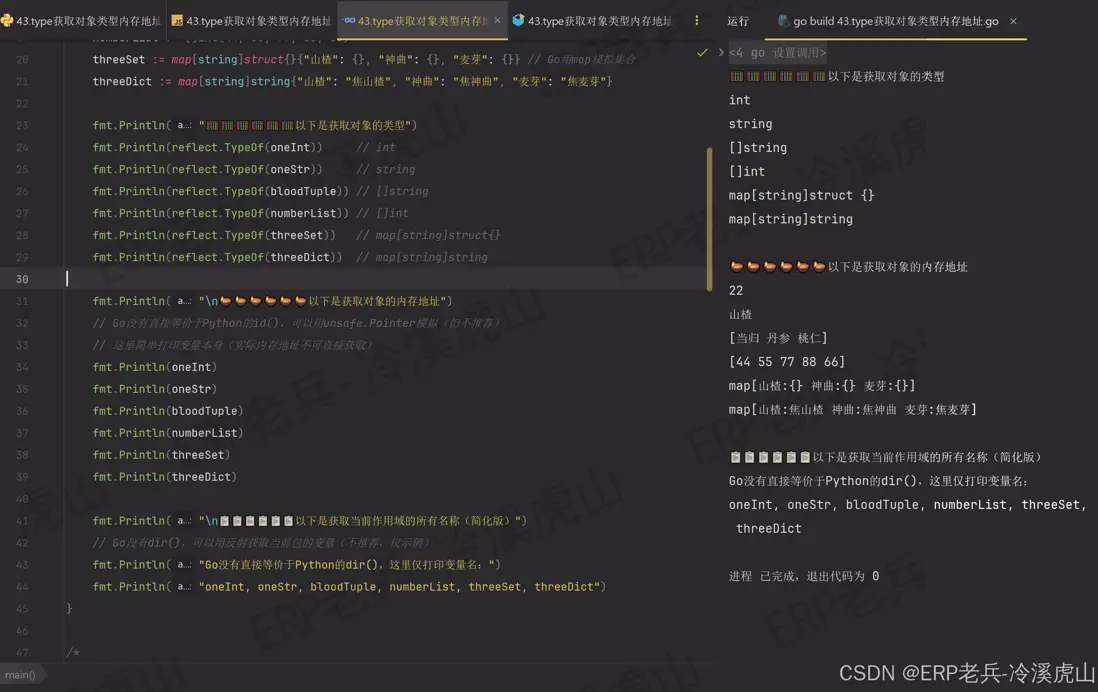Close the active Go editor tab

497,20
